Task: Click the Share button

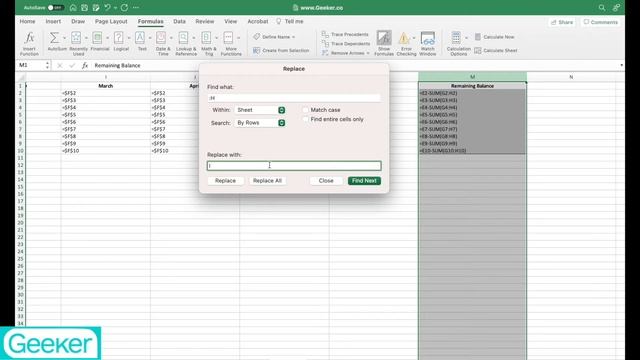Action: (x=562, y=22)
